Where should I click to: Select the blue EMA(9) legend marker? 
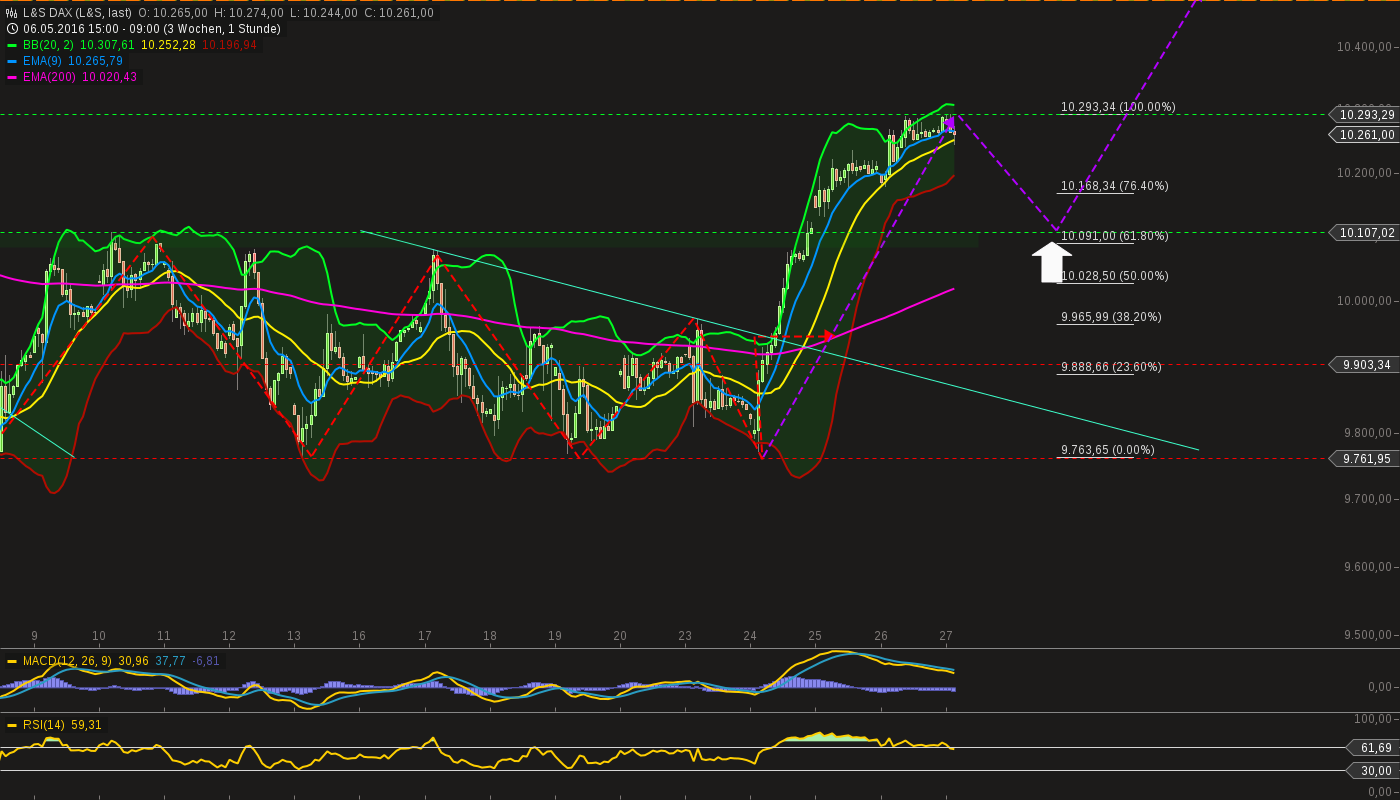pos(12,61)
